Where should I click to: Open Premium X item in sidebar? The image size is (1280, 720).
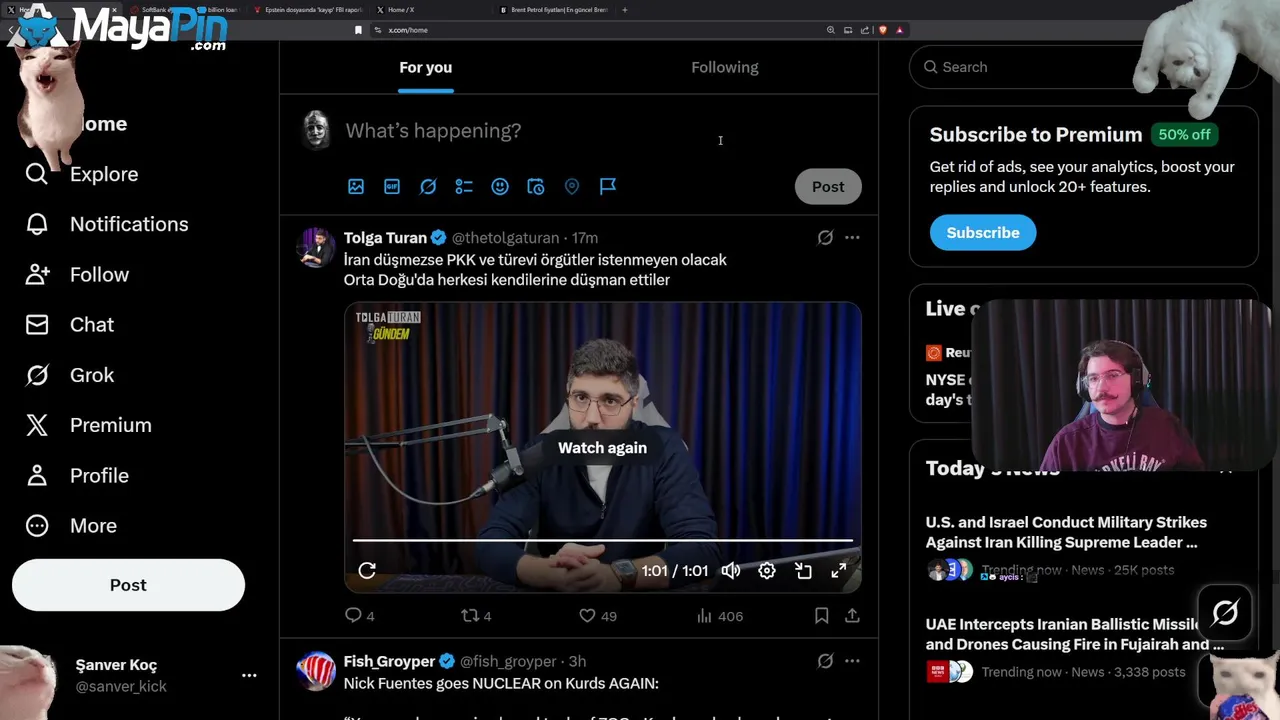click(89, 425)
